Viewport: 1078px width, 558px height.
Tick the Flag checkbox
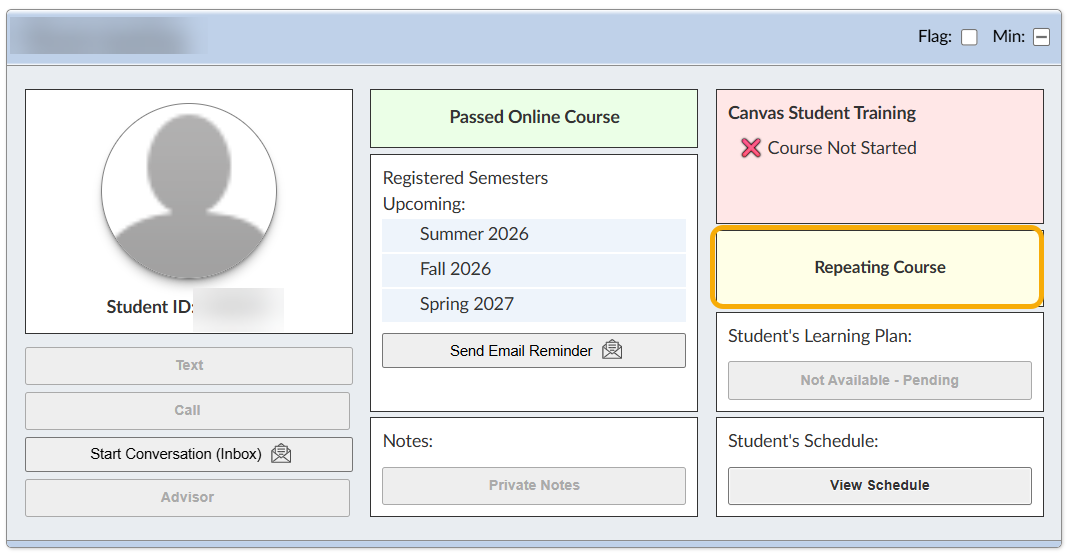click(969, 37)
